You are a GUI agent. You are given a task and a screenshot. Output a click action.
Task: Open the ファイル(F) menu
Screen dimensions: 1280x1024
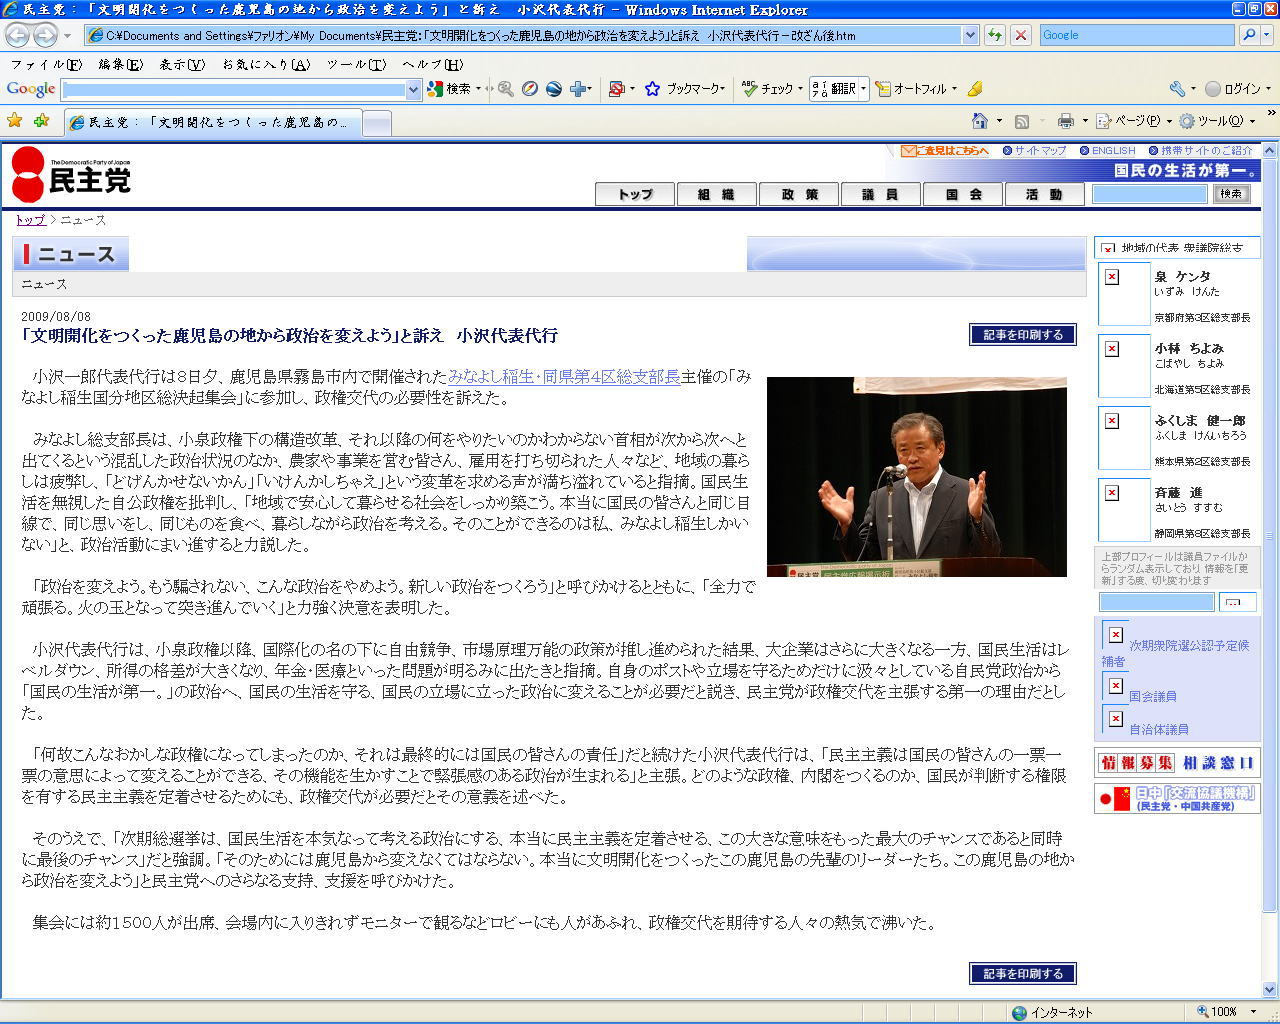tap(46, 64)
